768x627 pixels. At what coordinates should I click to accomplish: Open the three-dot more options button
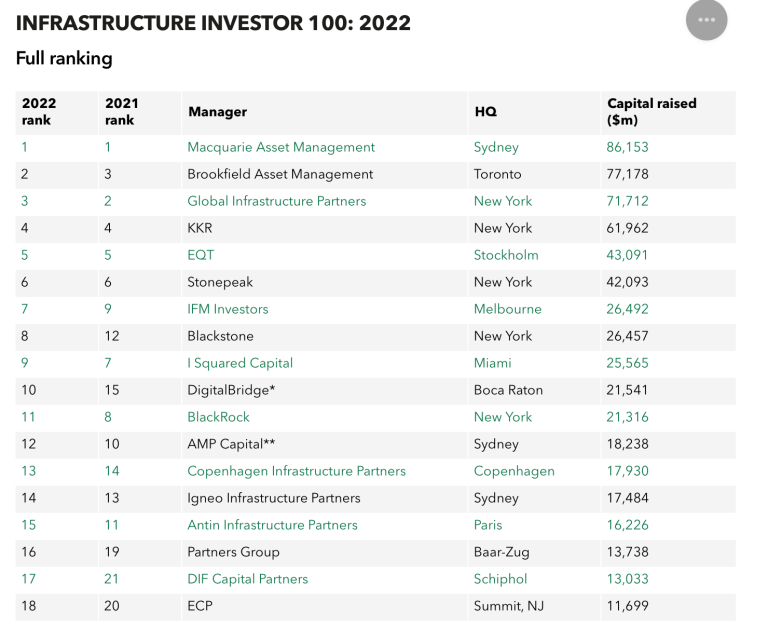pyautogui.click(x=706, y=20)
